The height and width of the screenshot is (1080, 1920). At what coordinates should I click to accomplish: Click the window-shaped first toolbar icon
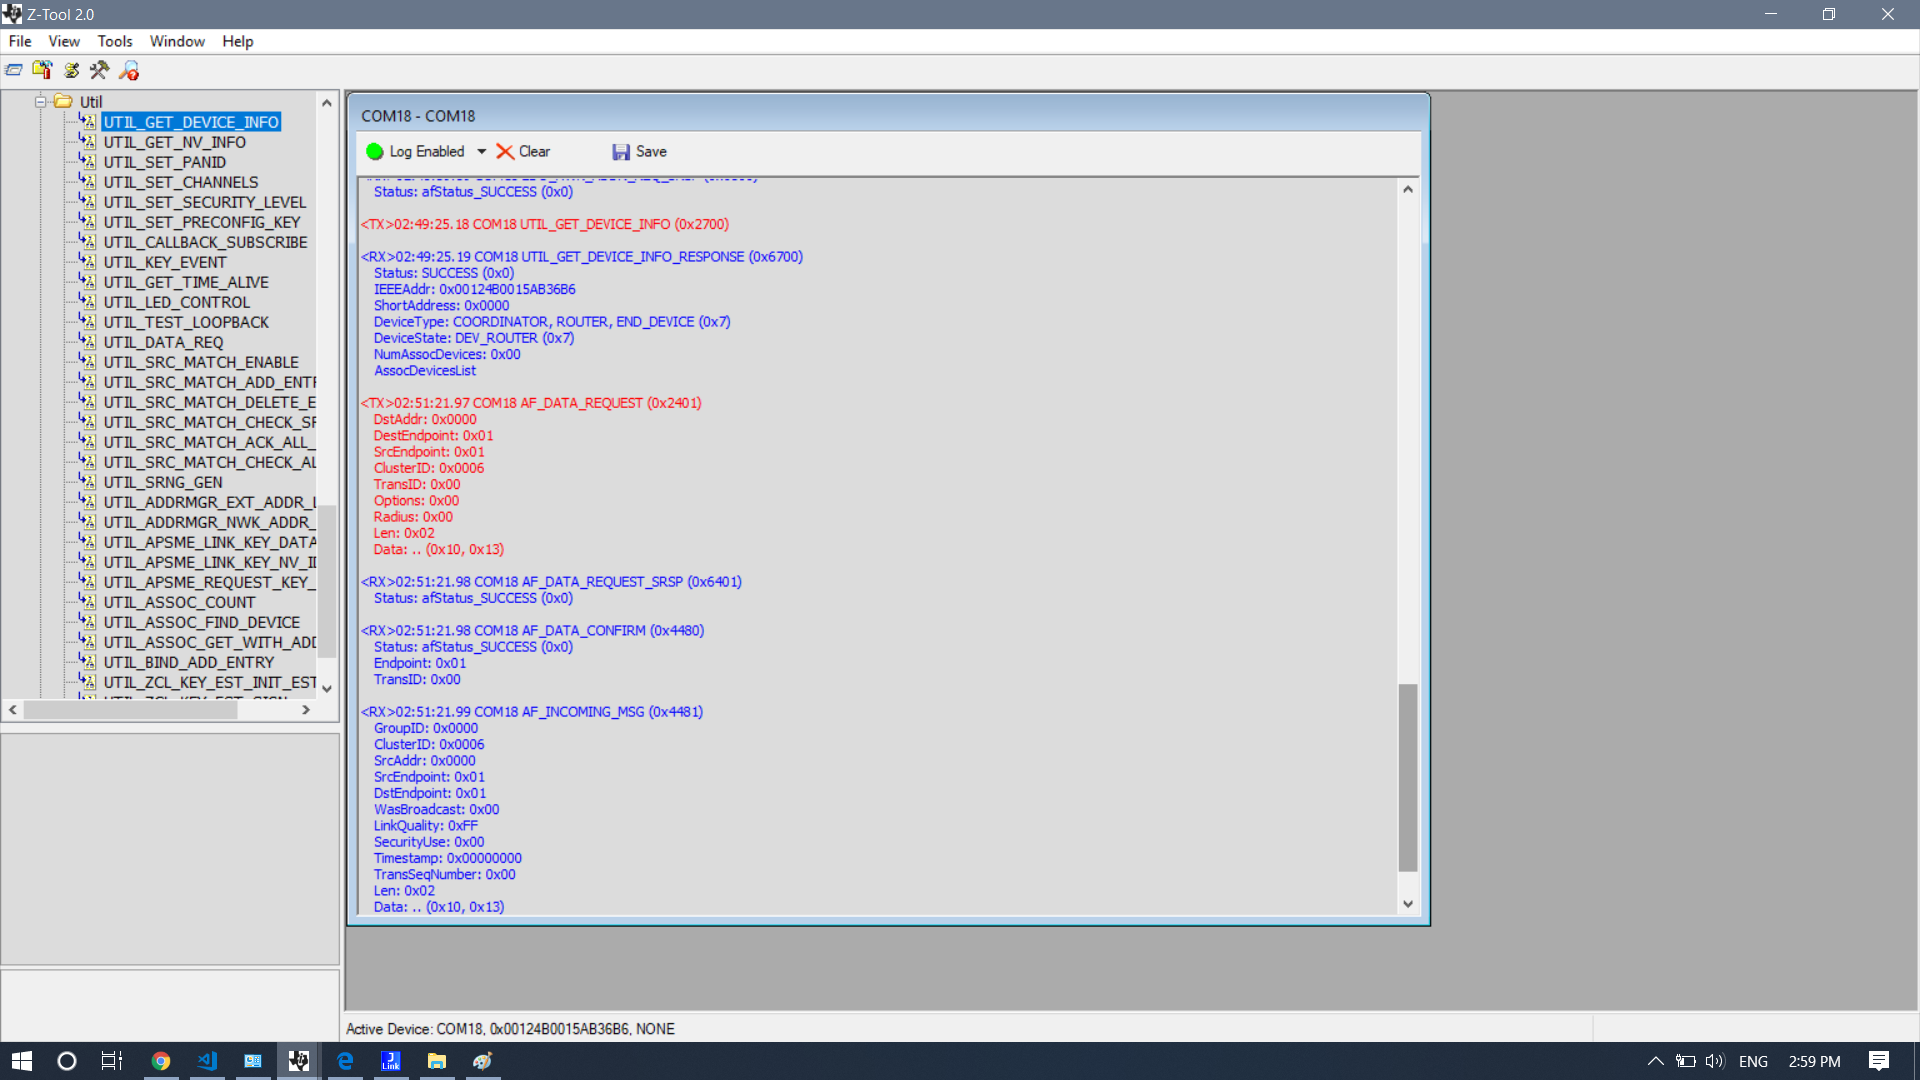(x=14, y=70)
